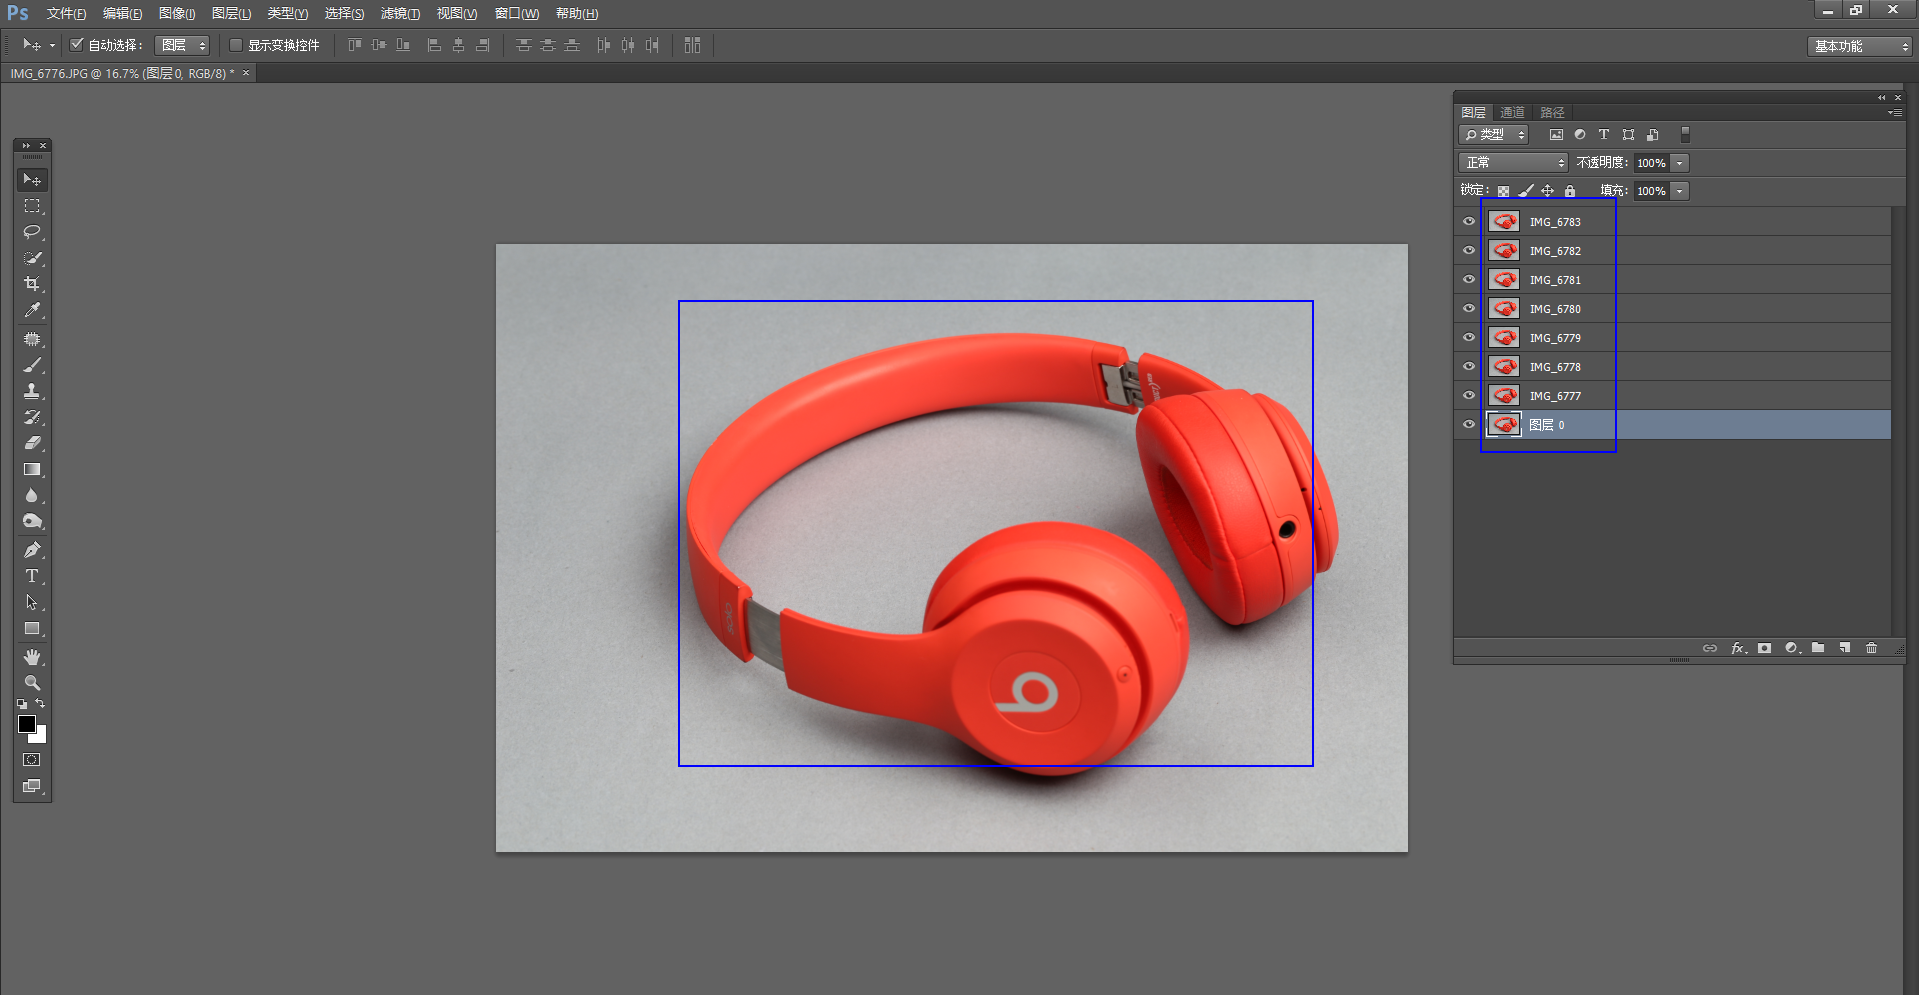1919x995 pixels.
Task: Add a layer mask
Action: click(1765, 648)
